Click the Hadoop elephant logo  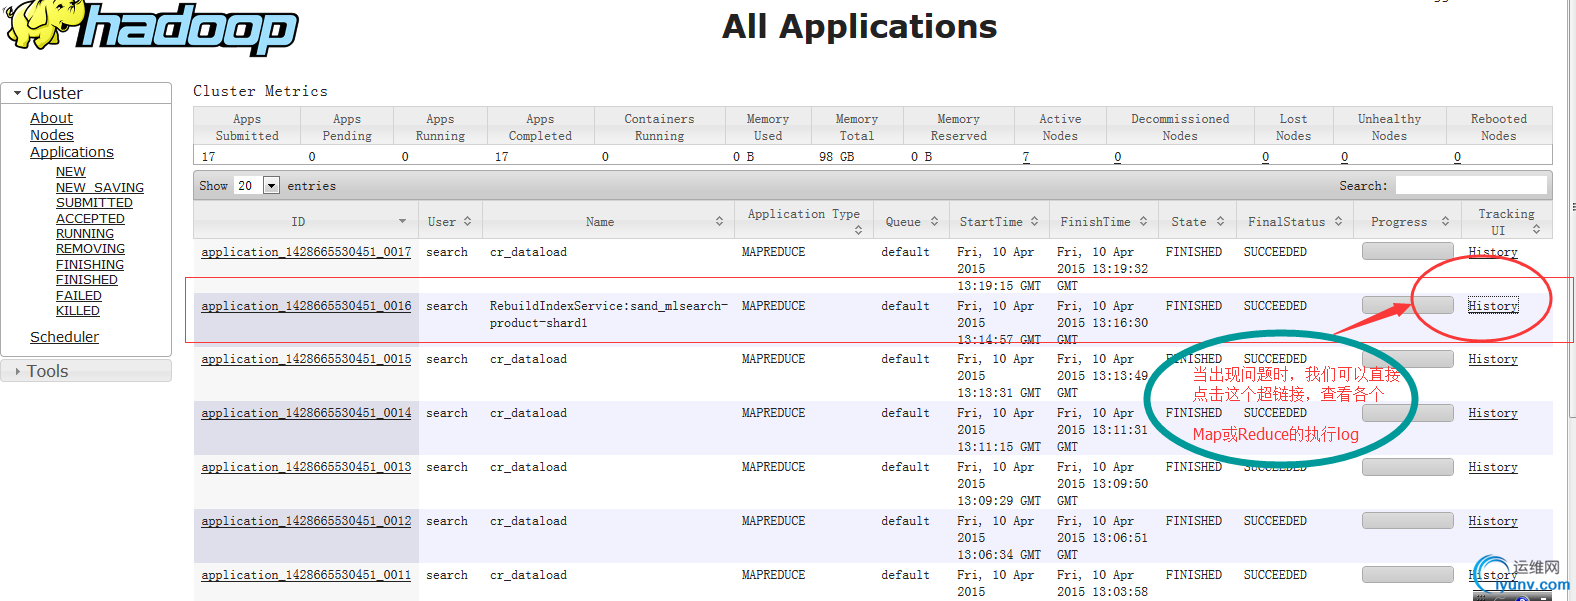click(150, 27)
